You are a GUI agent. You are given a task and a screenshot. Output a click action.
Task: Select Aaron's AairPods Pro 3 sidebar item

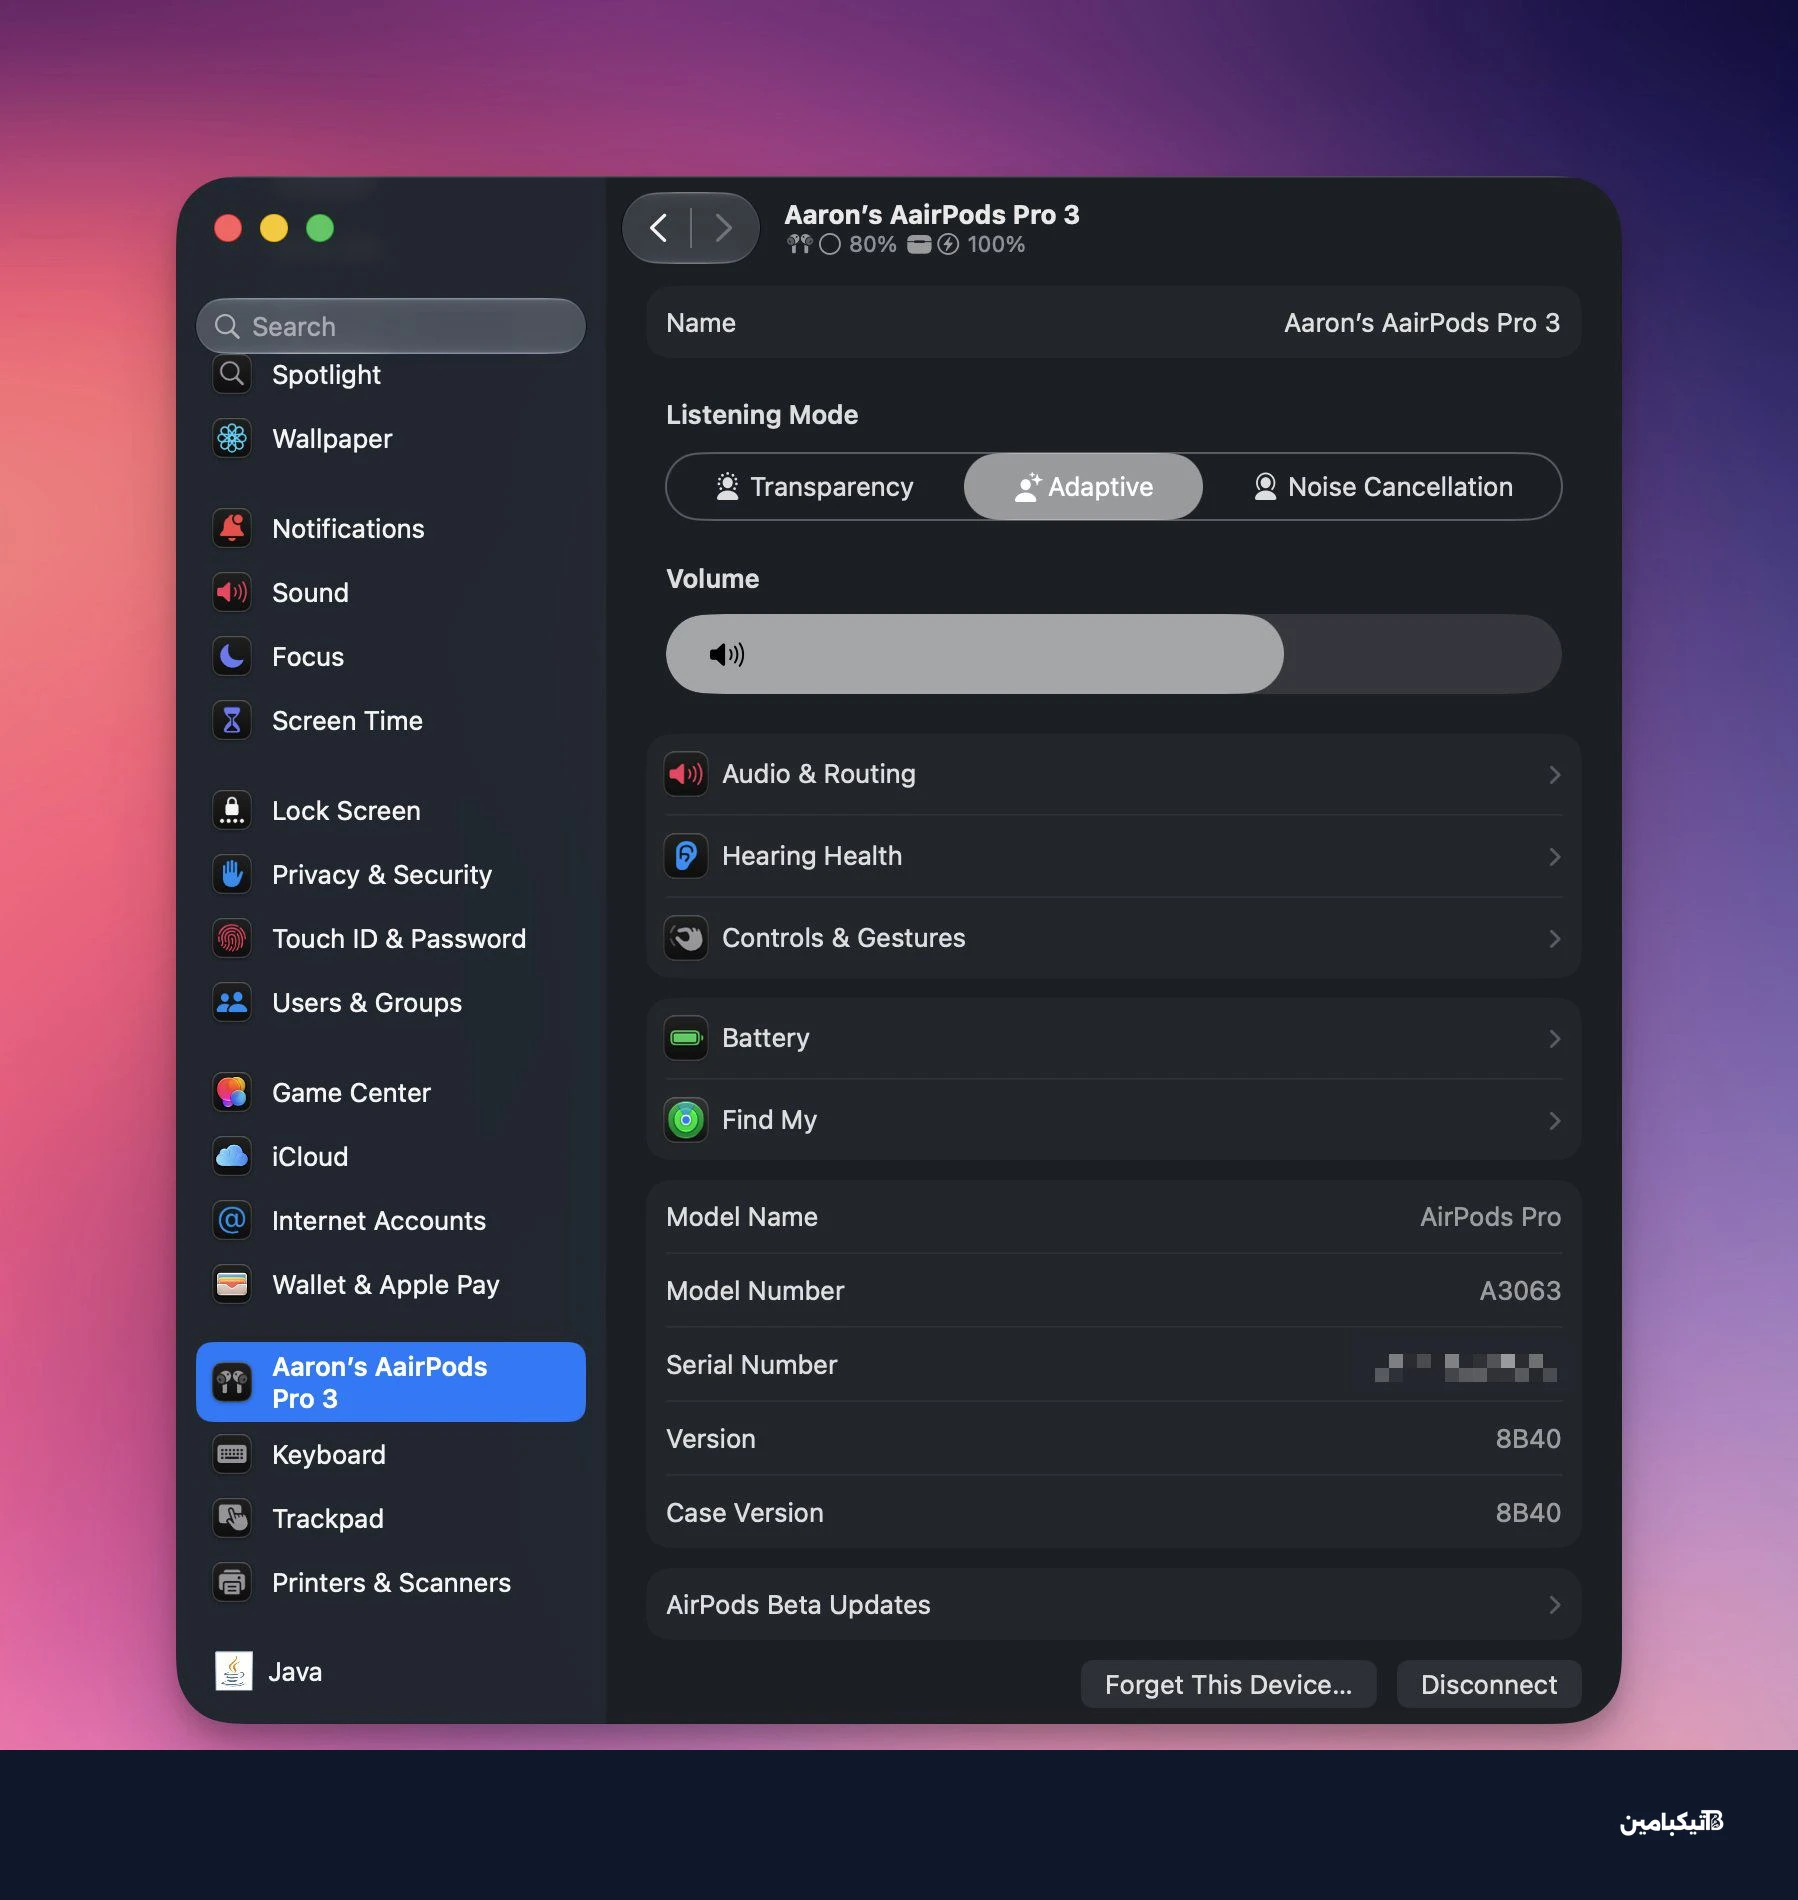click(x=391, y=1382)
